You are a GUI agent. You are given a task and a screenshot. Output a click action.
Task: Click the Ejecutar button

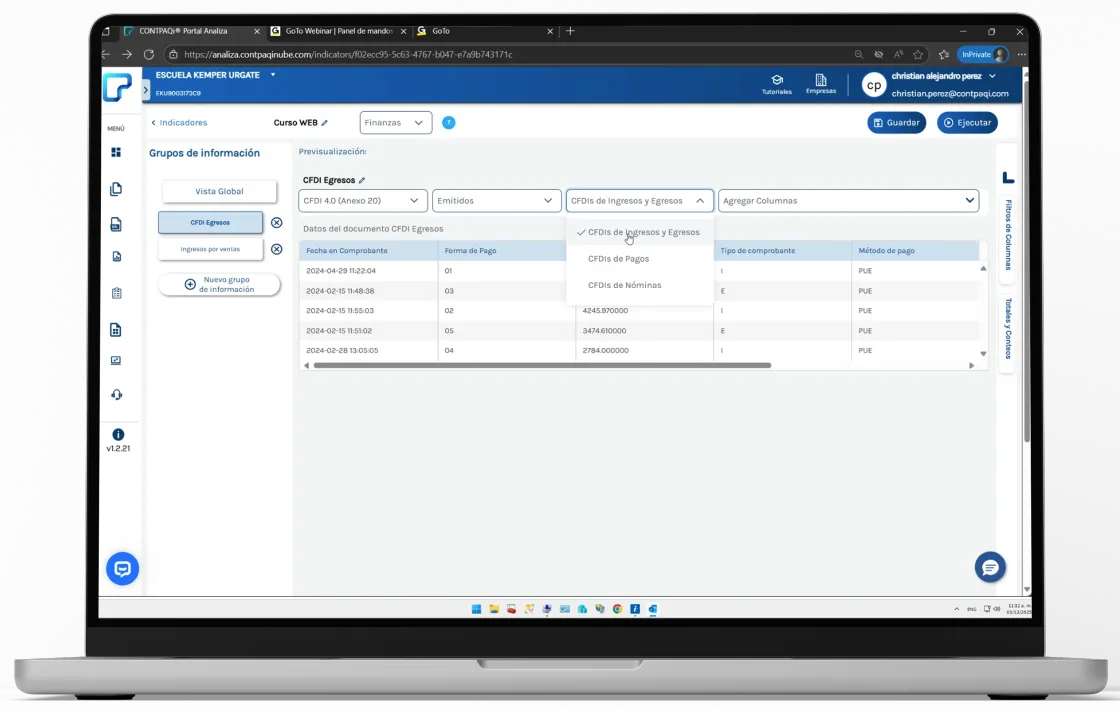(x=967, y=123)
